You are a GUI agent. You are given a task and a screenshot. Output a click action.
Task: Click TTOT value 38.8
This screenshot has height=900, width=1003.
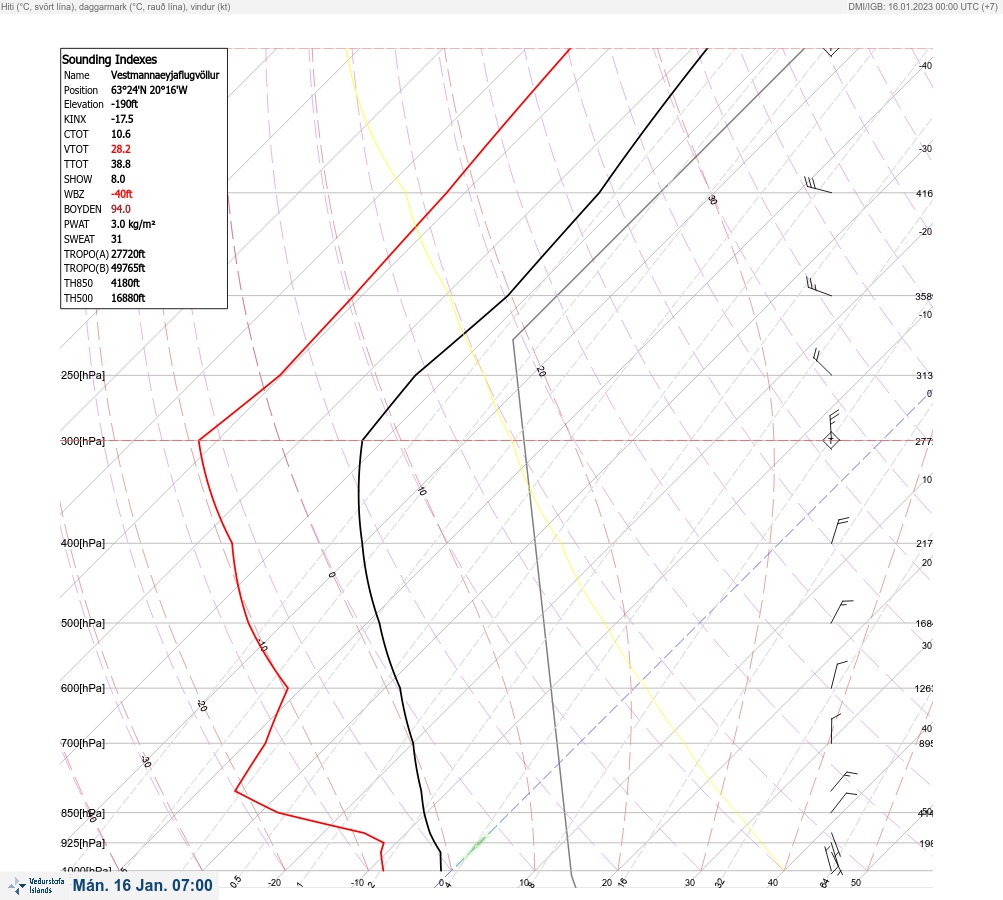(x=121, y=164)
